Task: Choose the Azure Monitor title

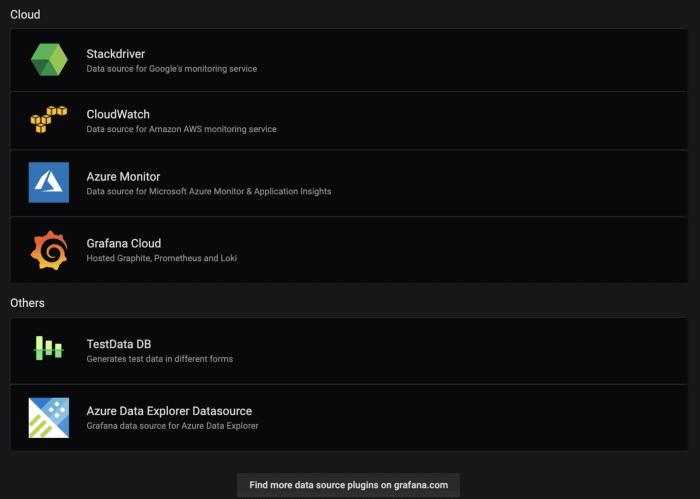Action: (123, 177)
